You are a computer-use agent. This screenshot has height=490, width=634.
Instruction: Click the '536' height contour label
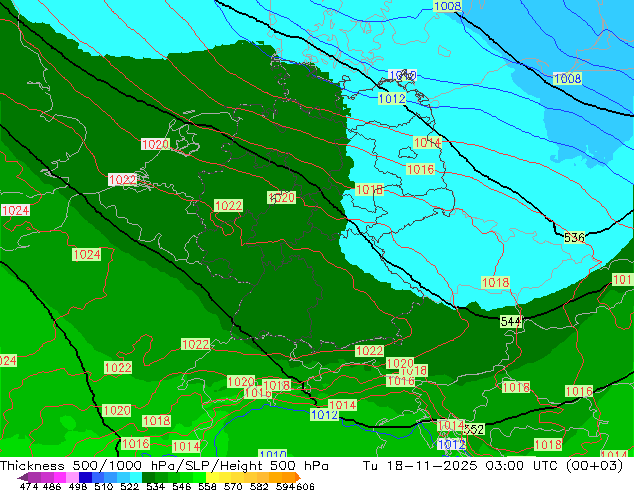pos(574,237)
